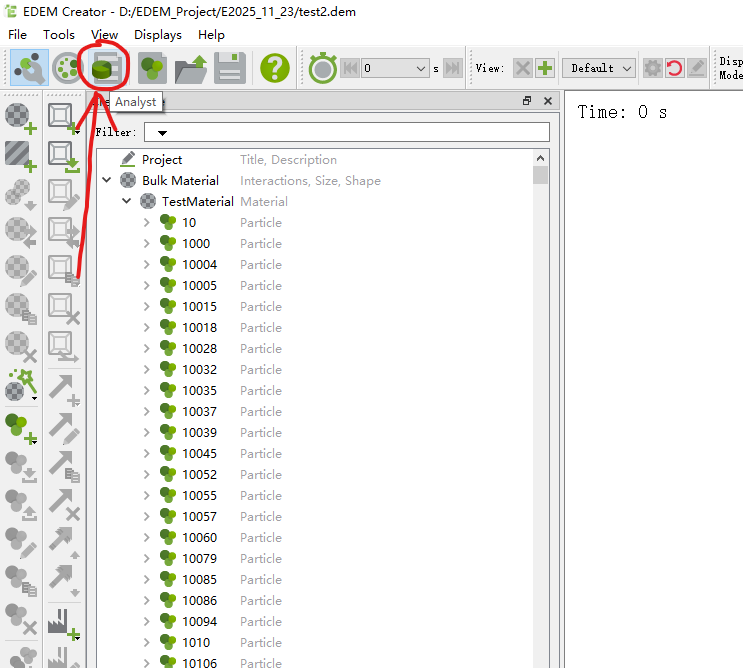This screenshot has height=668, width=743.
Task: Select the Bulk Material tree item
Action: click(x=180, y=181)
